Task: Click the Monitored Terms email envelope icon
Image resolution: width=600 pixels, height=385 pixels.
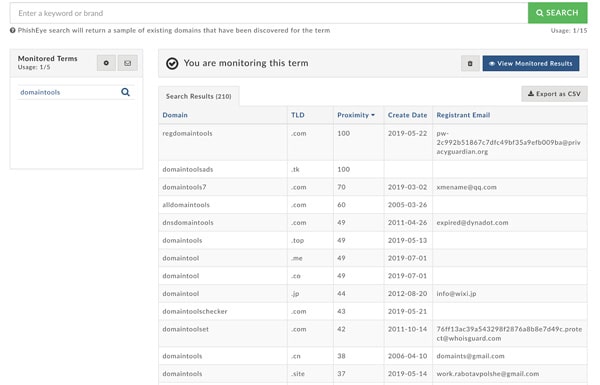Action: coord(127,63)
